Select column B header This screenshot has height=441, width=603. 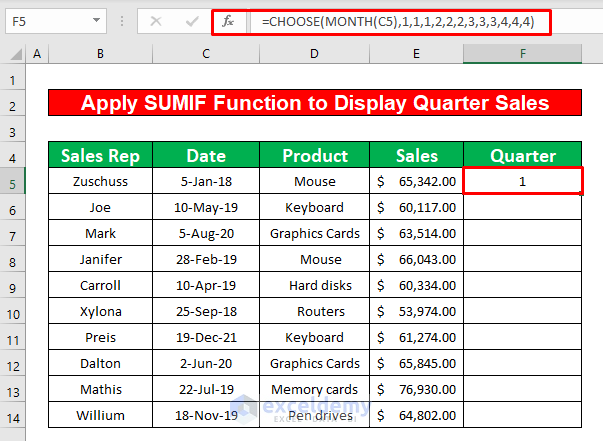tap(100, 53)
